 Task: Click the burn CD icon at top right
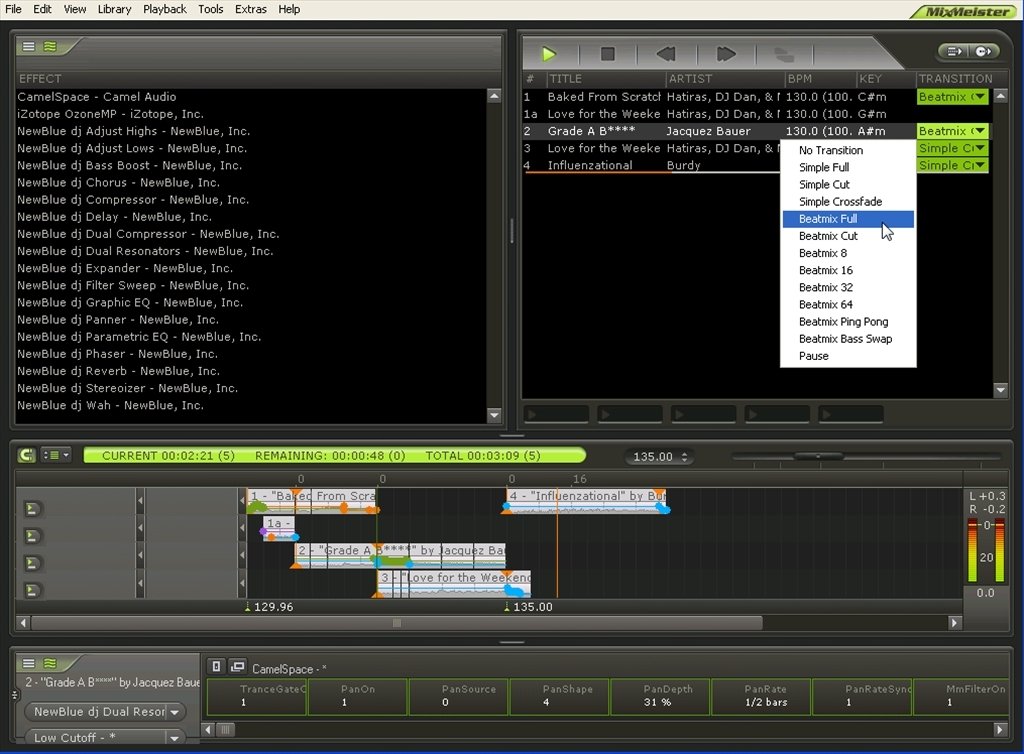coord(983,51)
